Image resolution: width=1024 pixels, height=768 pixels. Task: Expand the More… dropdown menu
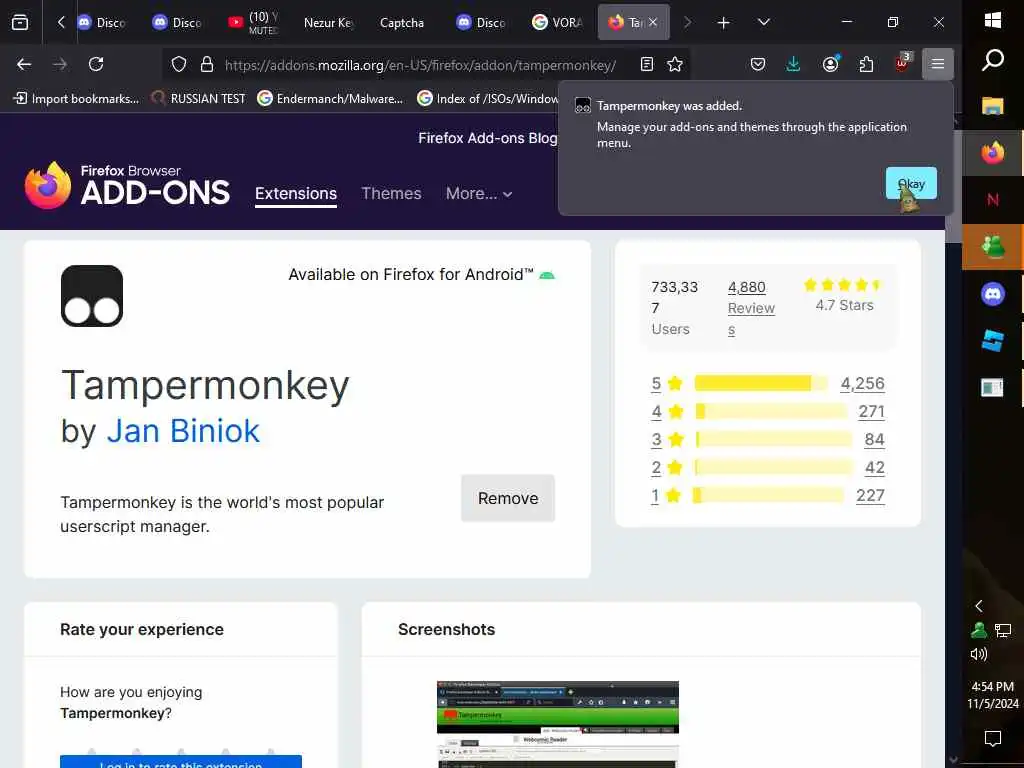[x=479, y=193]
